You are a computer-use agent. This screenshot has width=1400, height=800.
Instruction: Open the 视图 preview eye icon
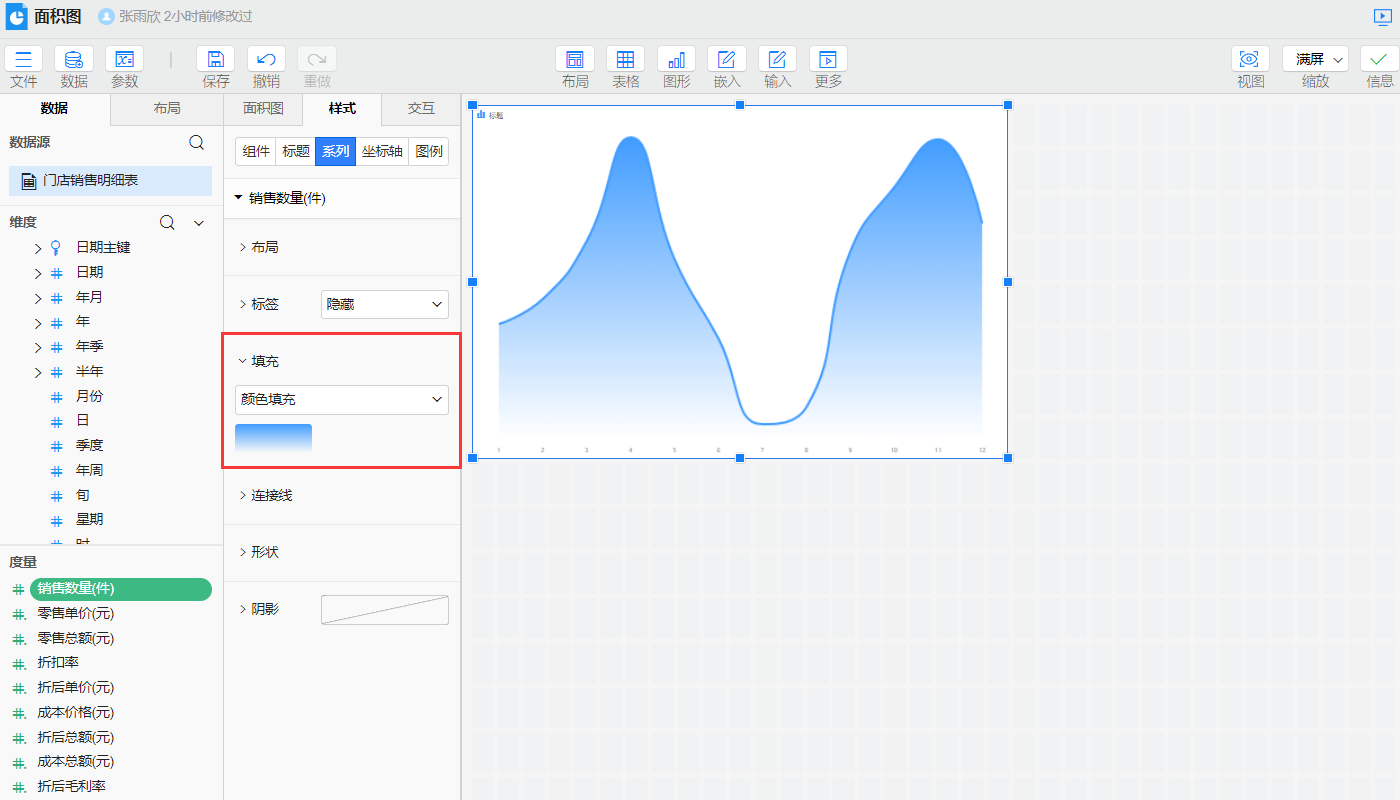pos(1250,59)
